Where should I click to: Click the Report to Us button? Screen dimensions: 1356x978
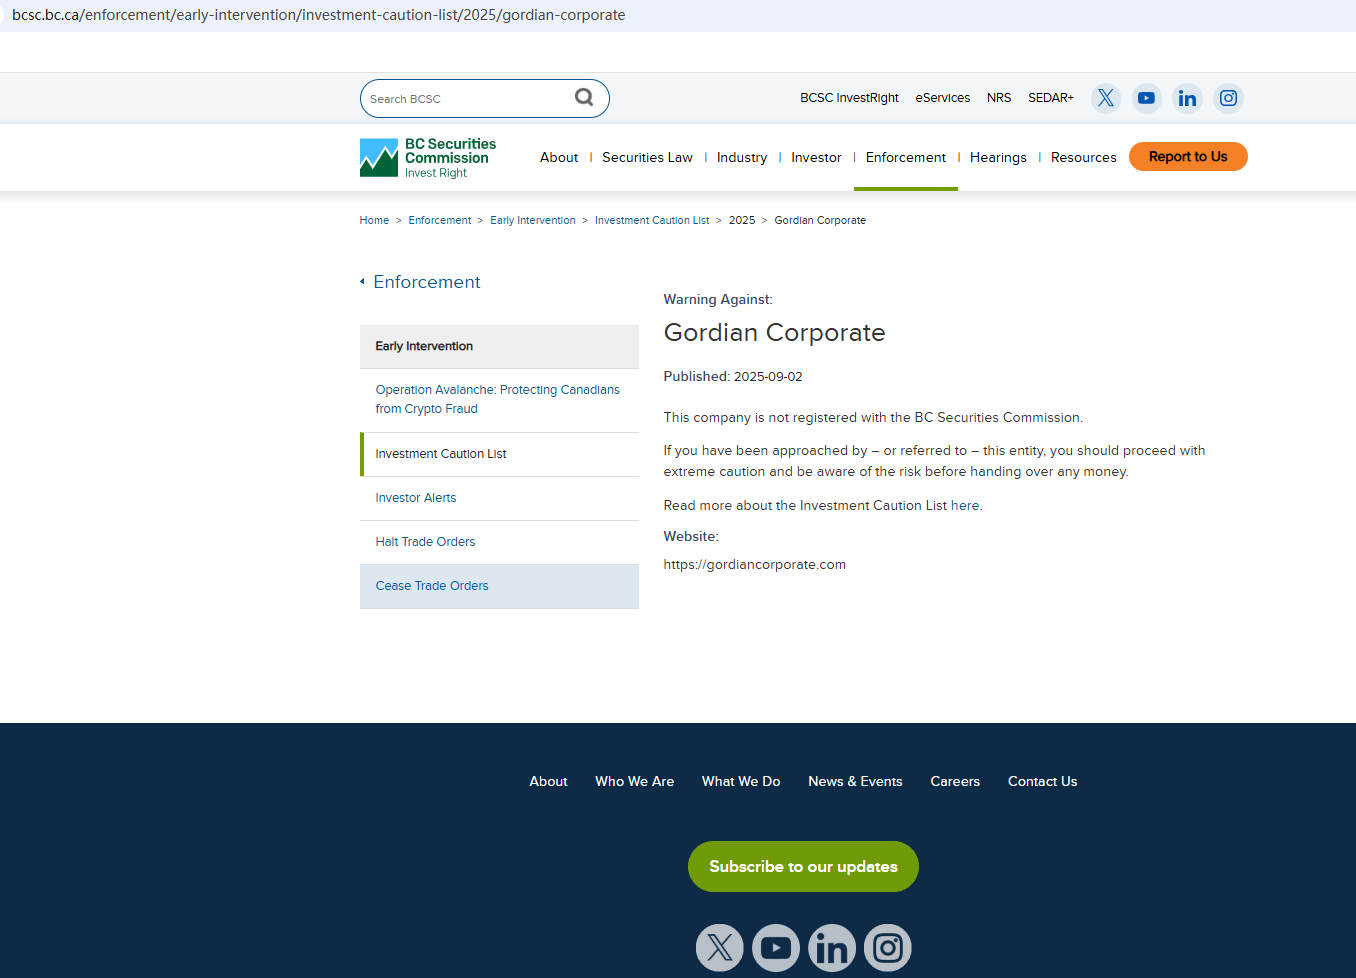pos(1188,157)
